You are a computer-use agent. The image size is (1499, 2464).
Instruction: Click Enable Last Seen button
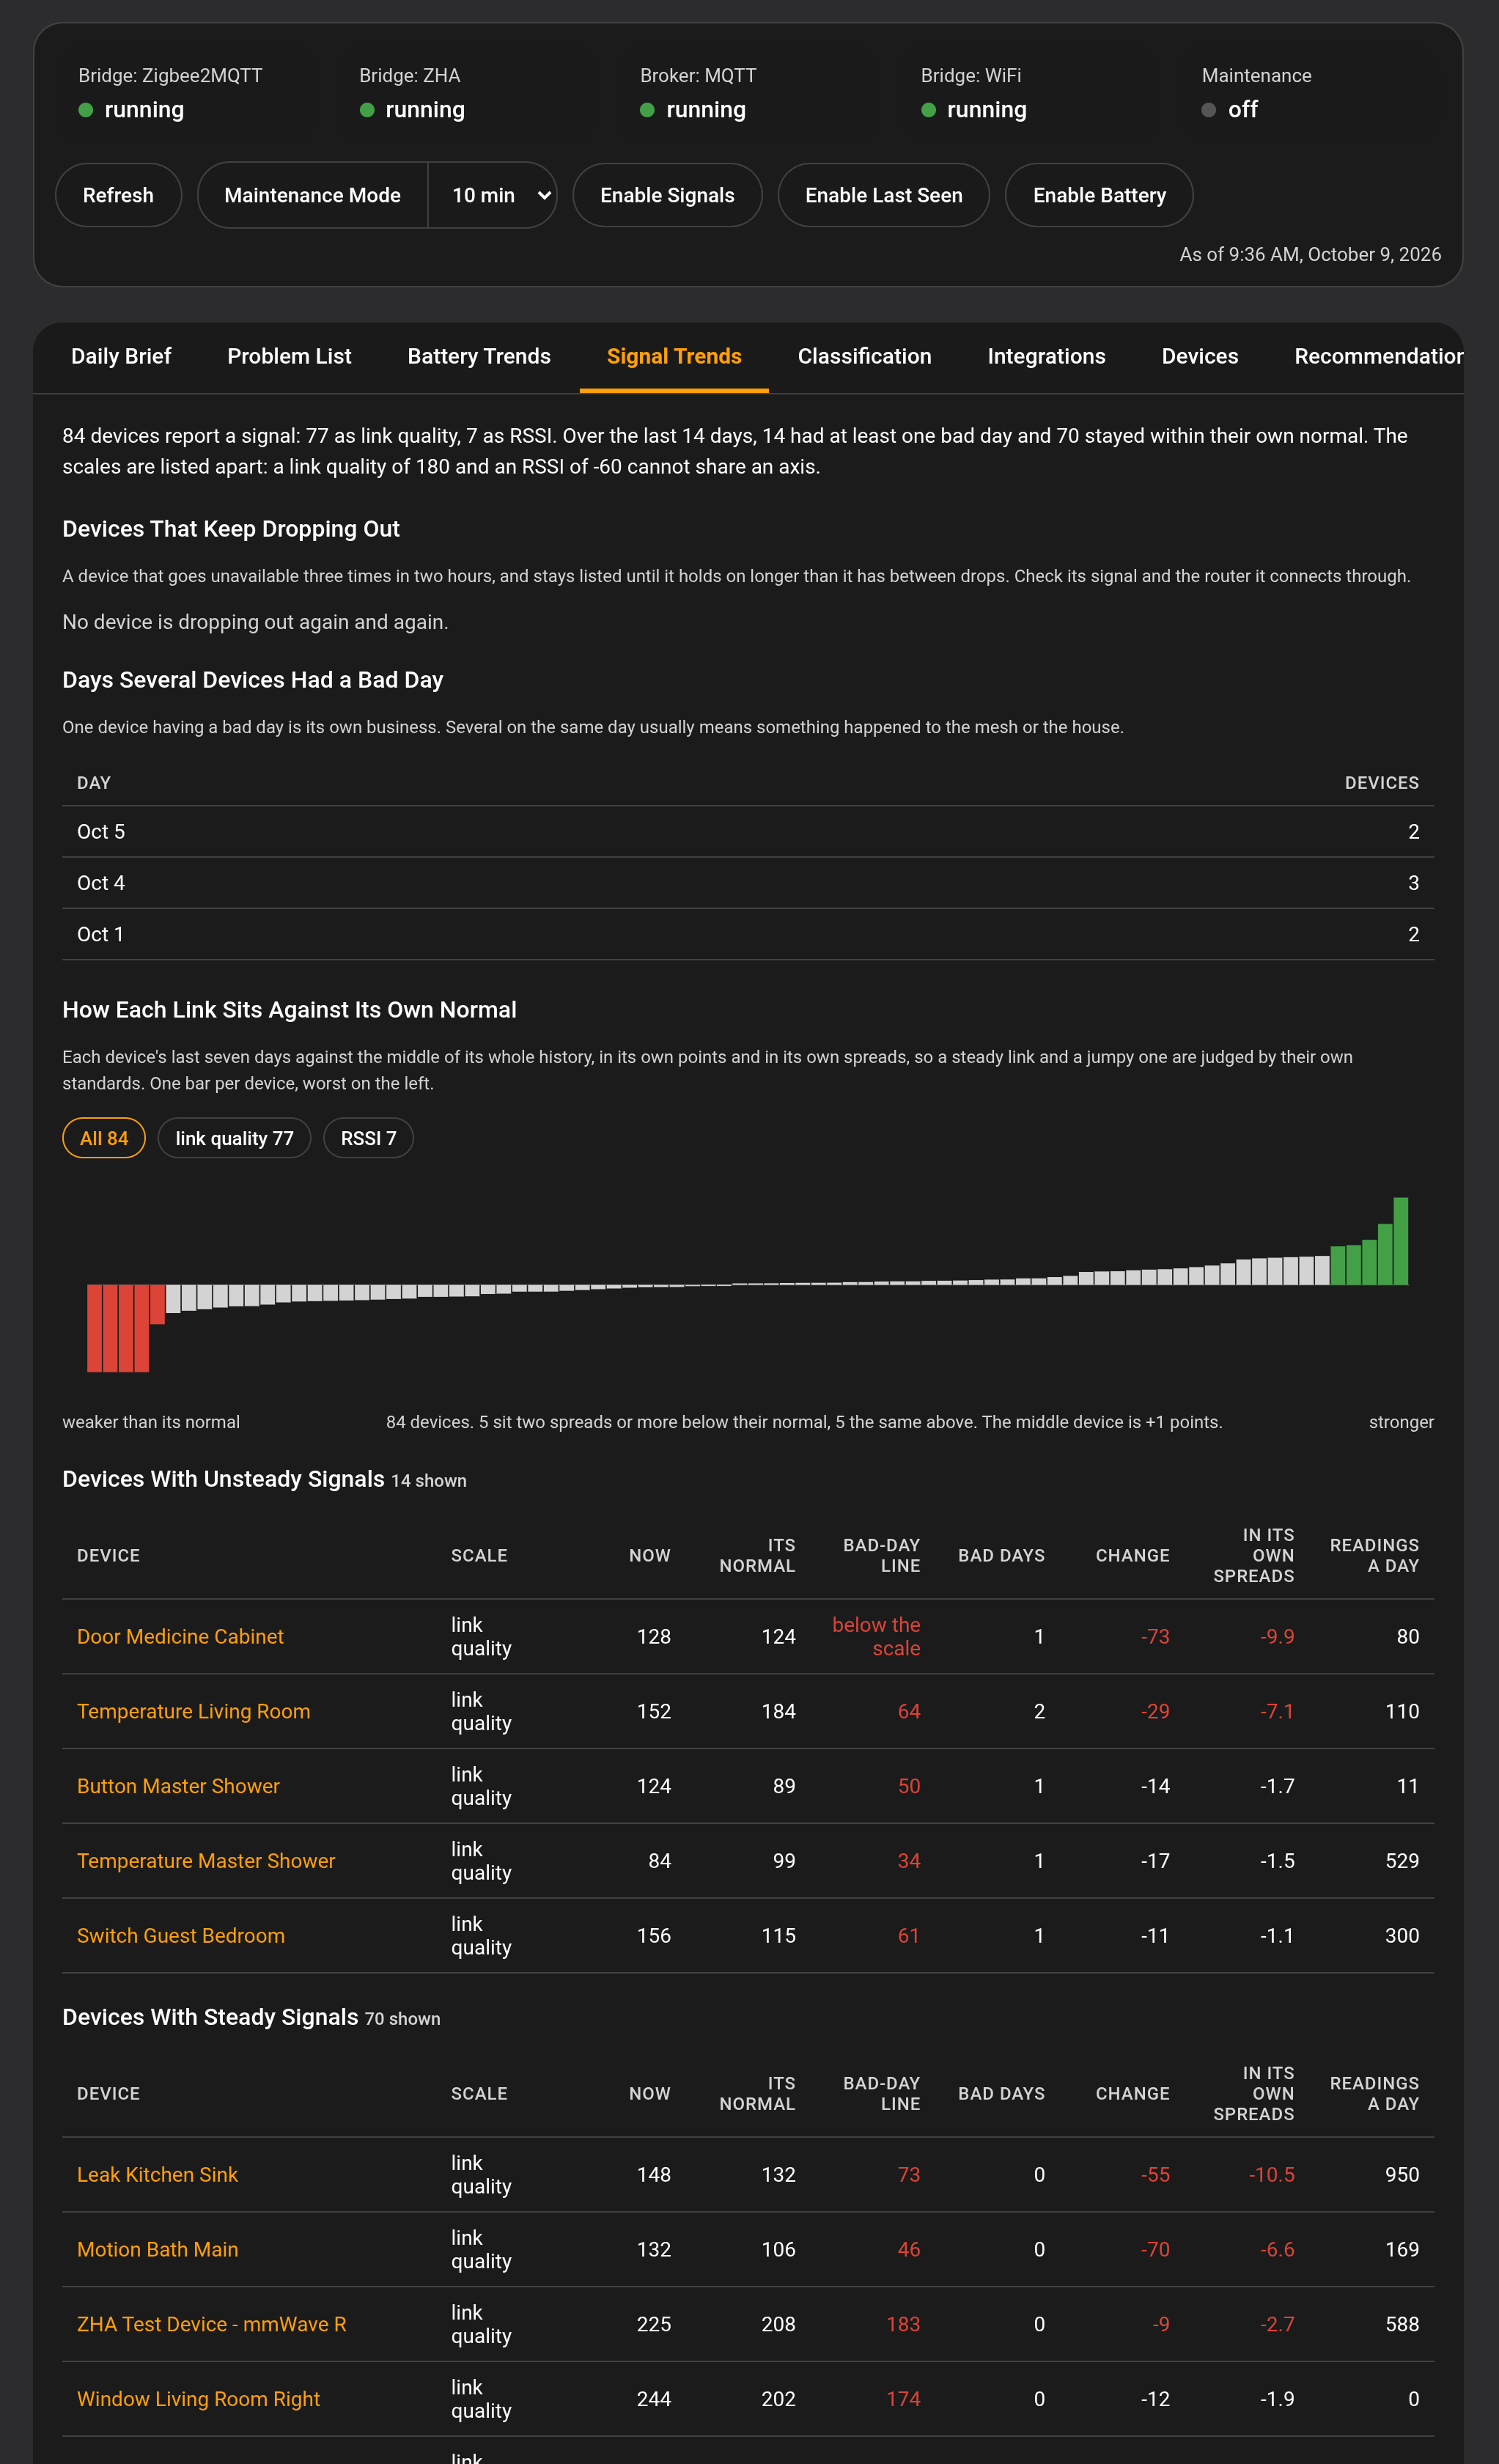pyautogui.click(x=883, y=195)
